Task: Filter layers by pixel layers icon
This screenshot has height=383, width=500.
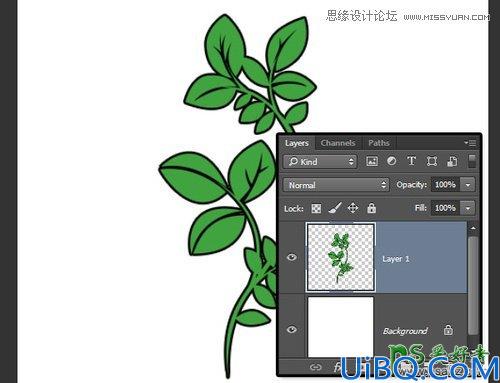Action: [x=372, y=161]
